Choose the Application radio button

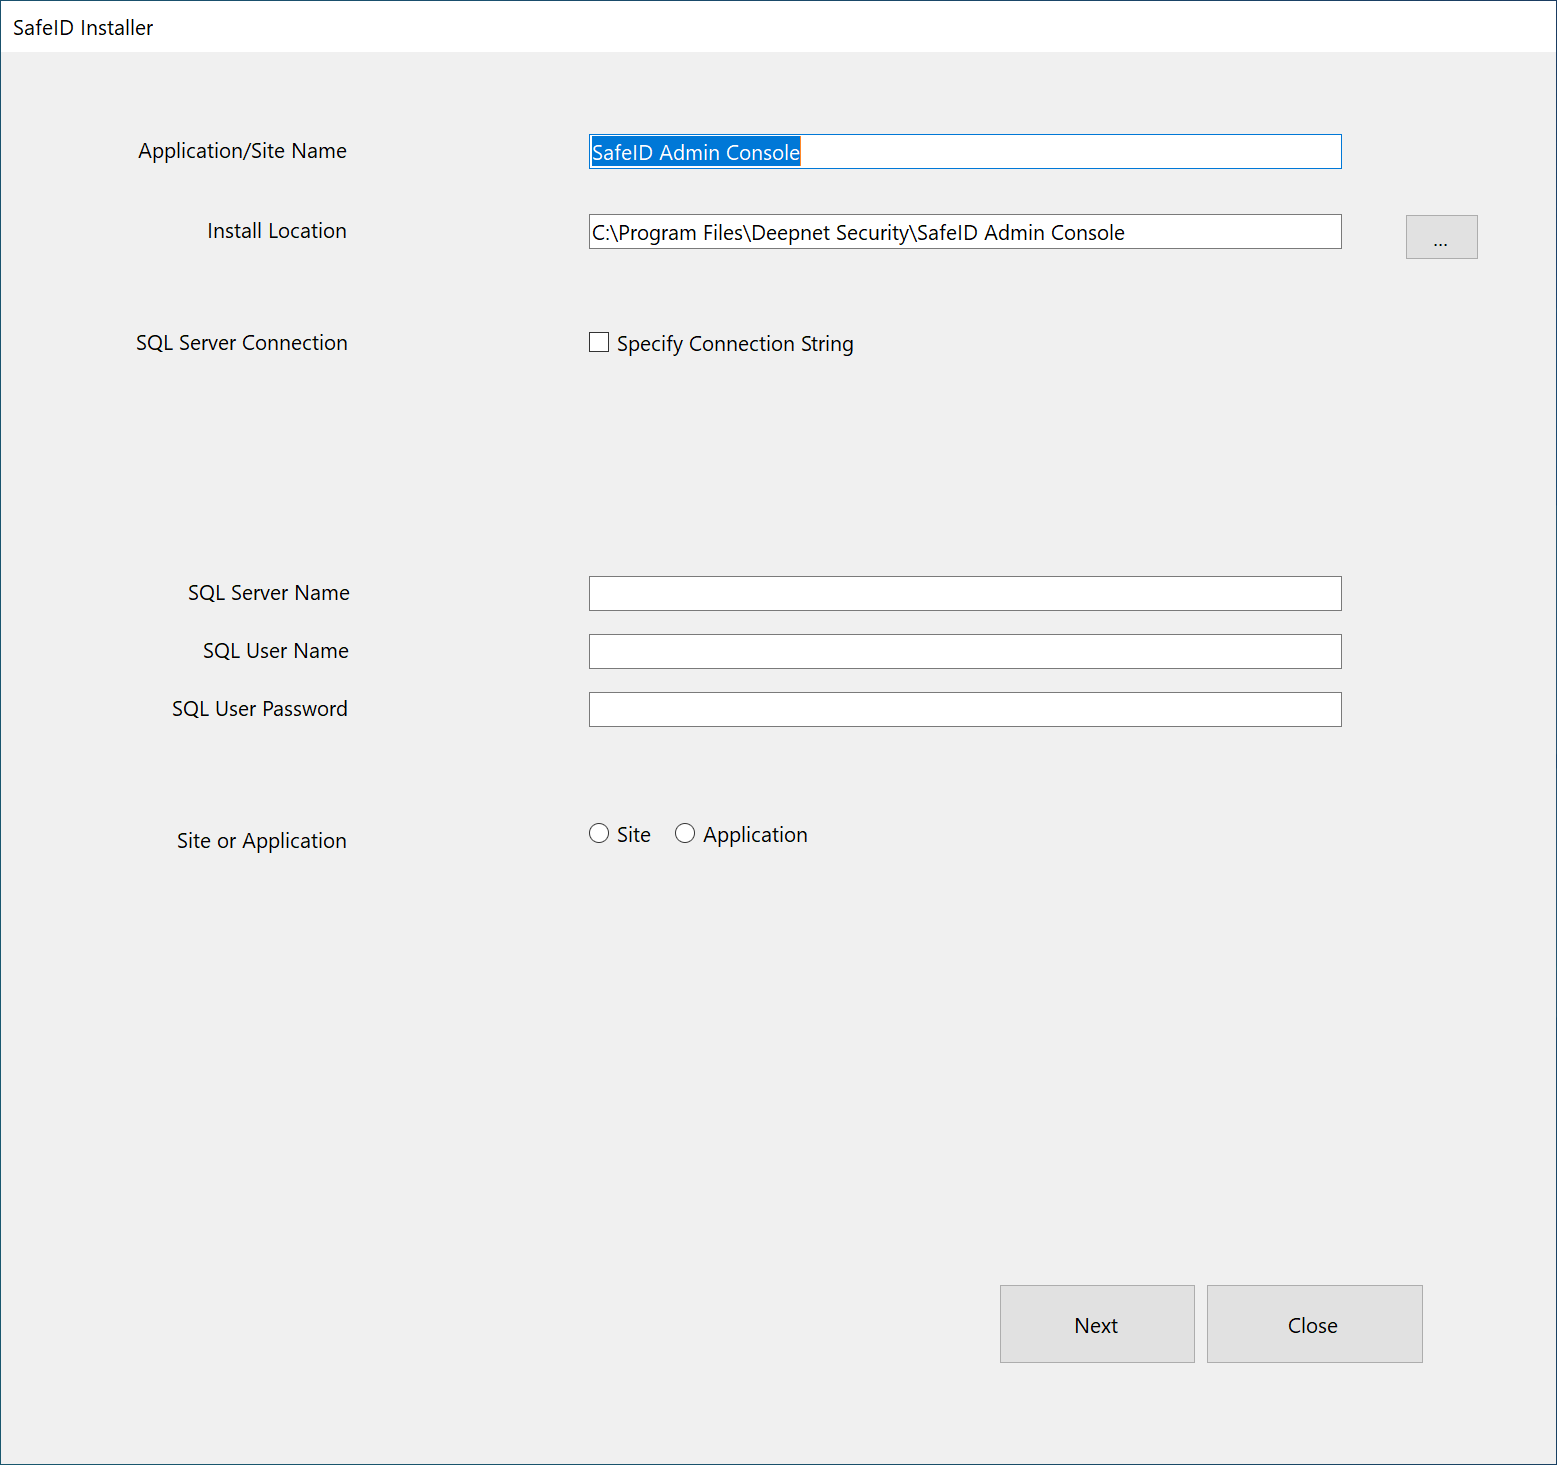click(x=685, y=834)
